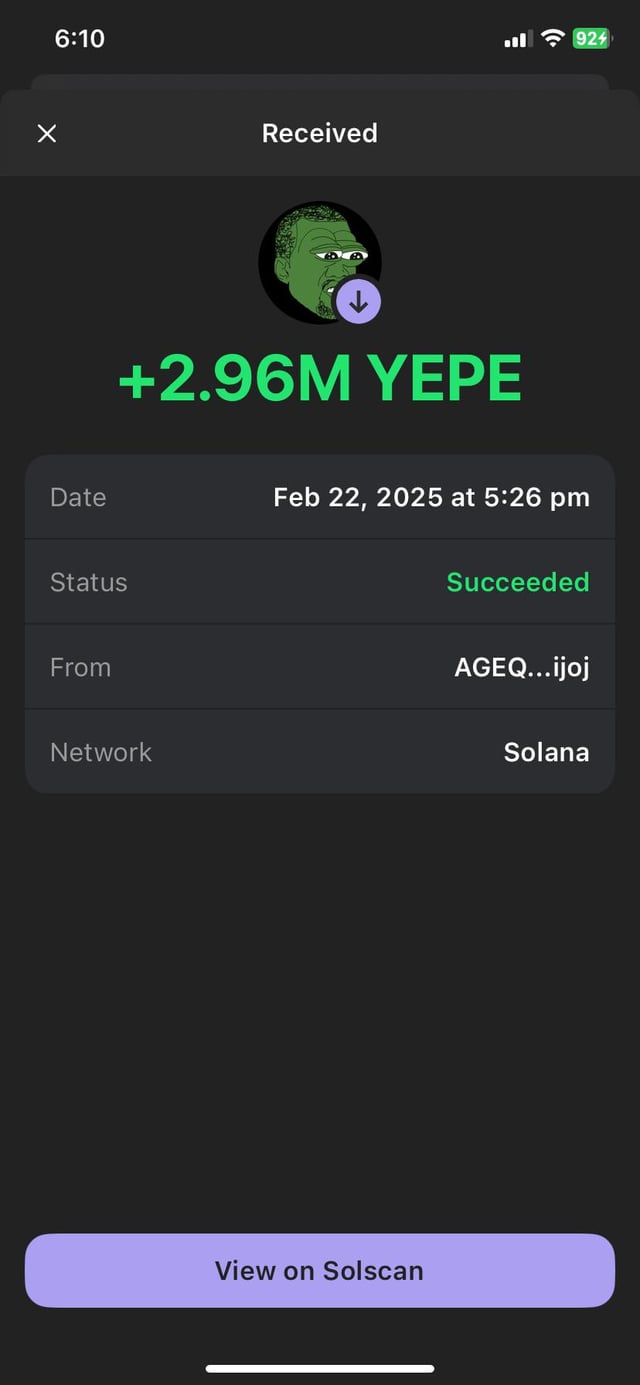Image resolution: width=640 pixels, height=1385 pixels.
Task: Tap the Received header title
Action: pyautogui.click(x=320, y=134)
